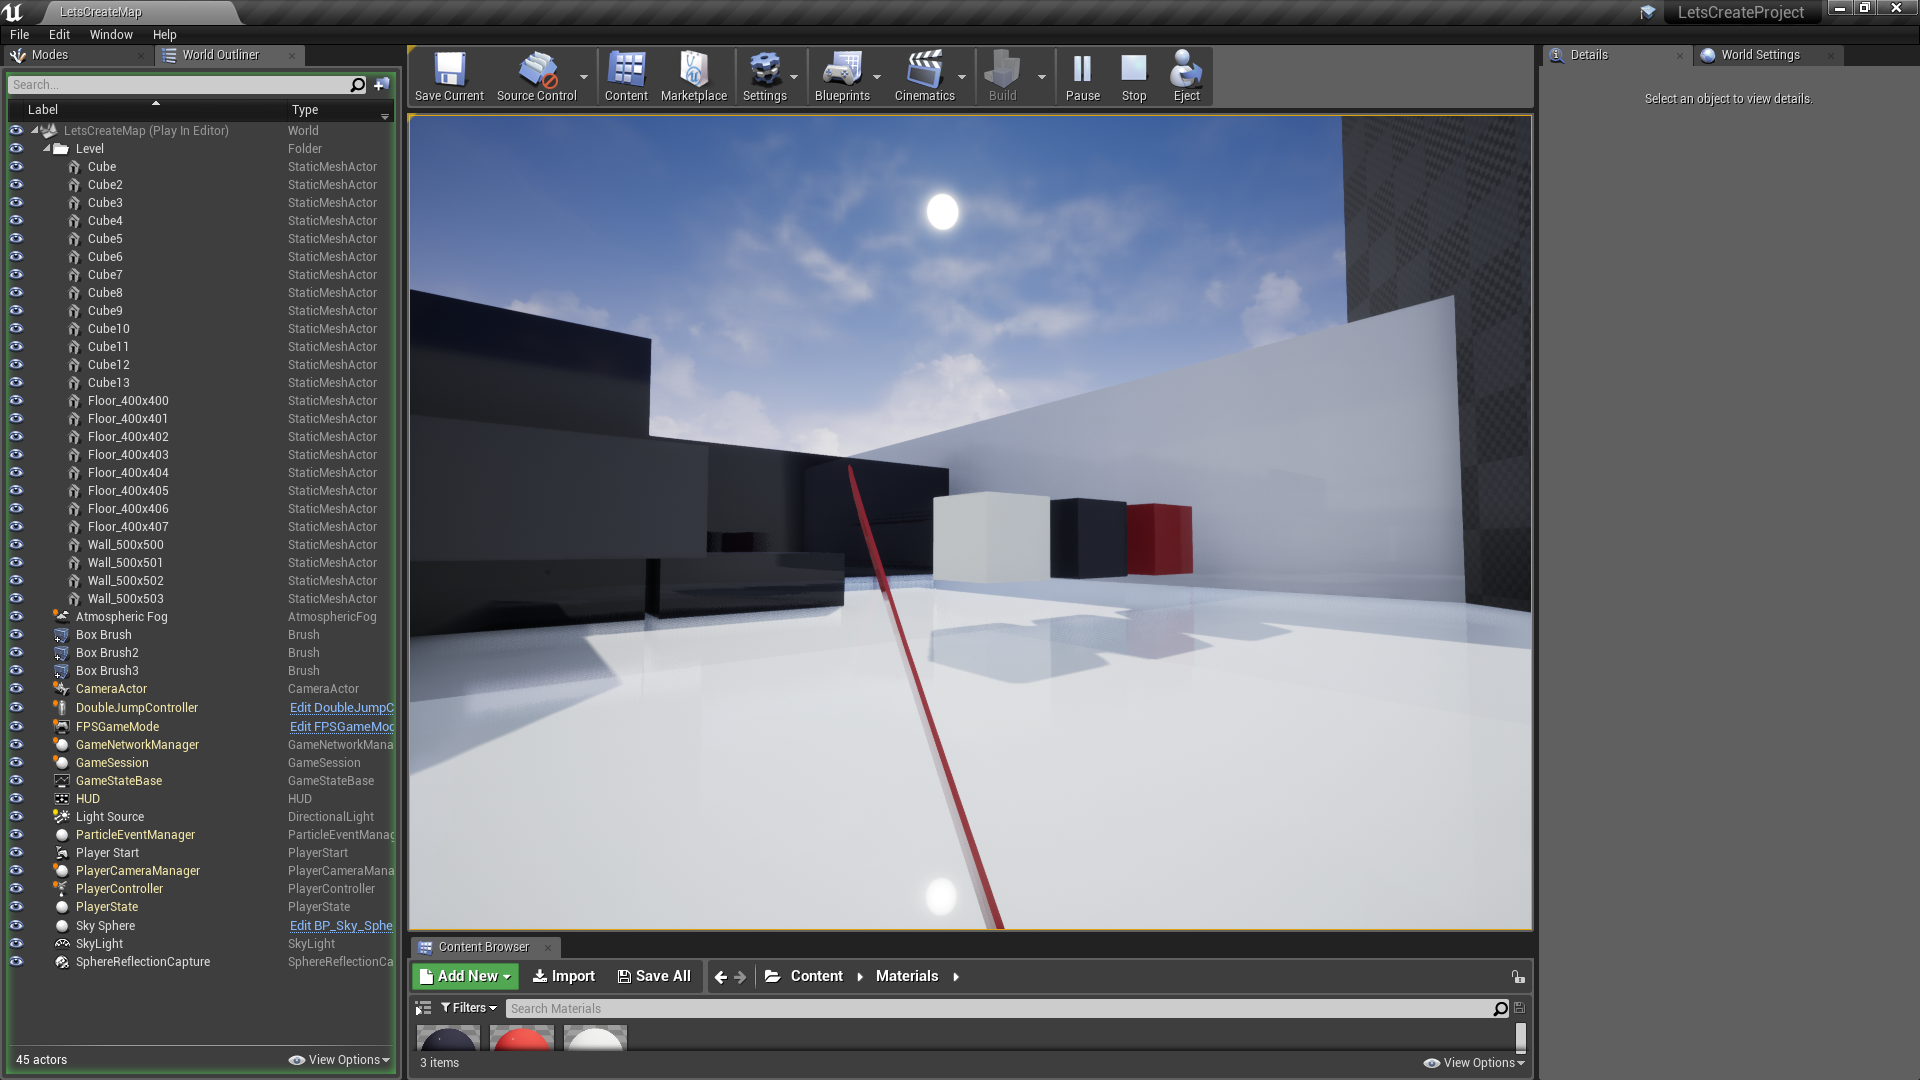Toggle visibility of Player Start
Viewport: 1920px width, 1080px height.
[16, 853]
